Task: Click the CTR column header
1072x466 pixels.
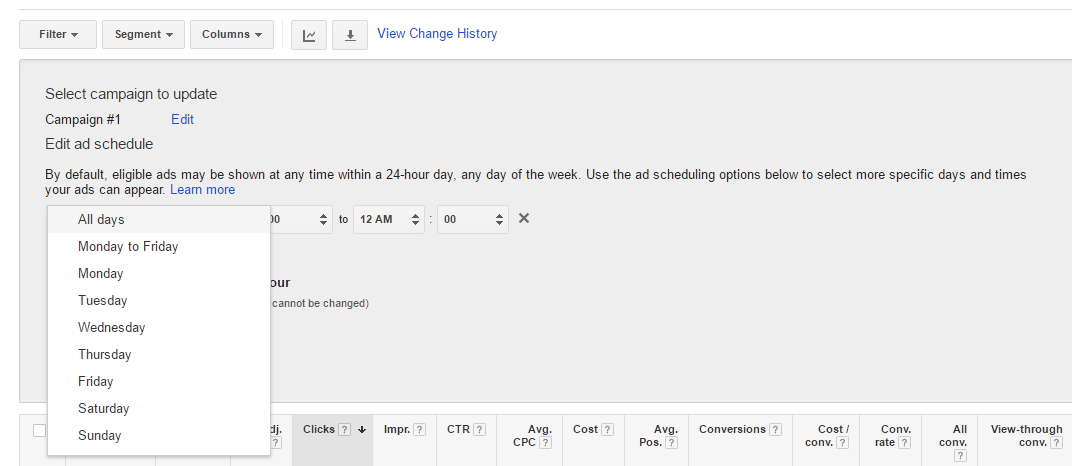Action: pos(457,429)
